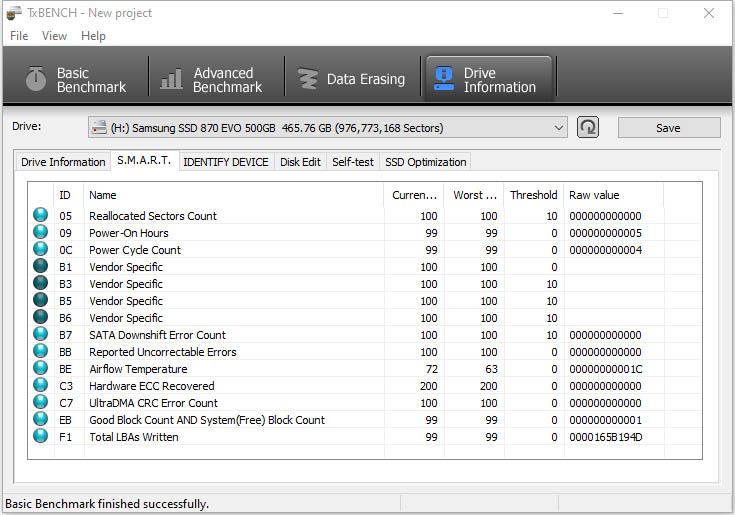
Task: Switch to the Self-test tab
Action: (x=353, y=162)
